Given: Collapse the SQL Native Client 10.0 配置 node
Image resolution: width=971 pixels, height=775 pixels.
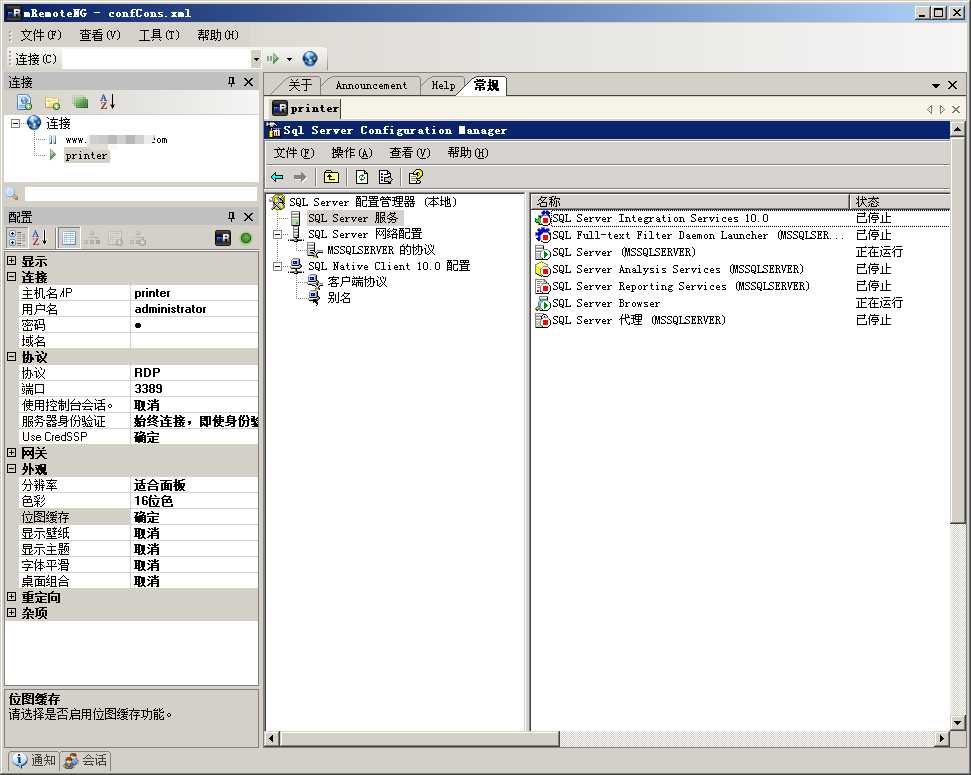Looking at the screenshot, I should pos(278,266).
